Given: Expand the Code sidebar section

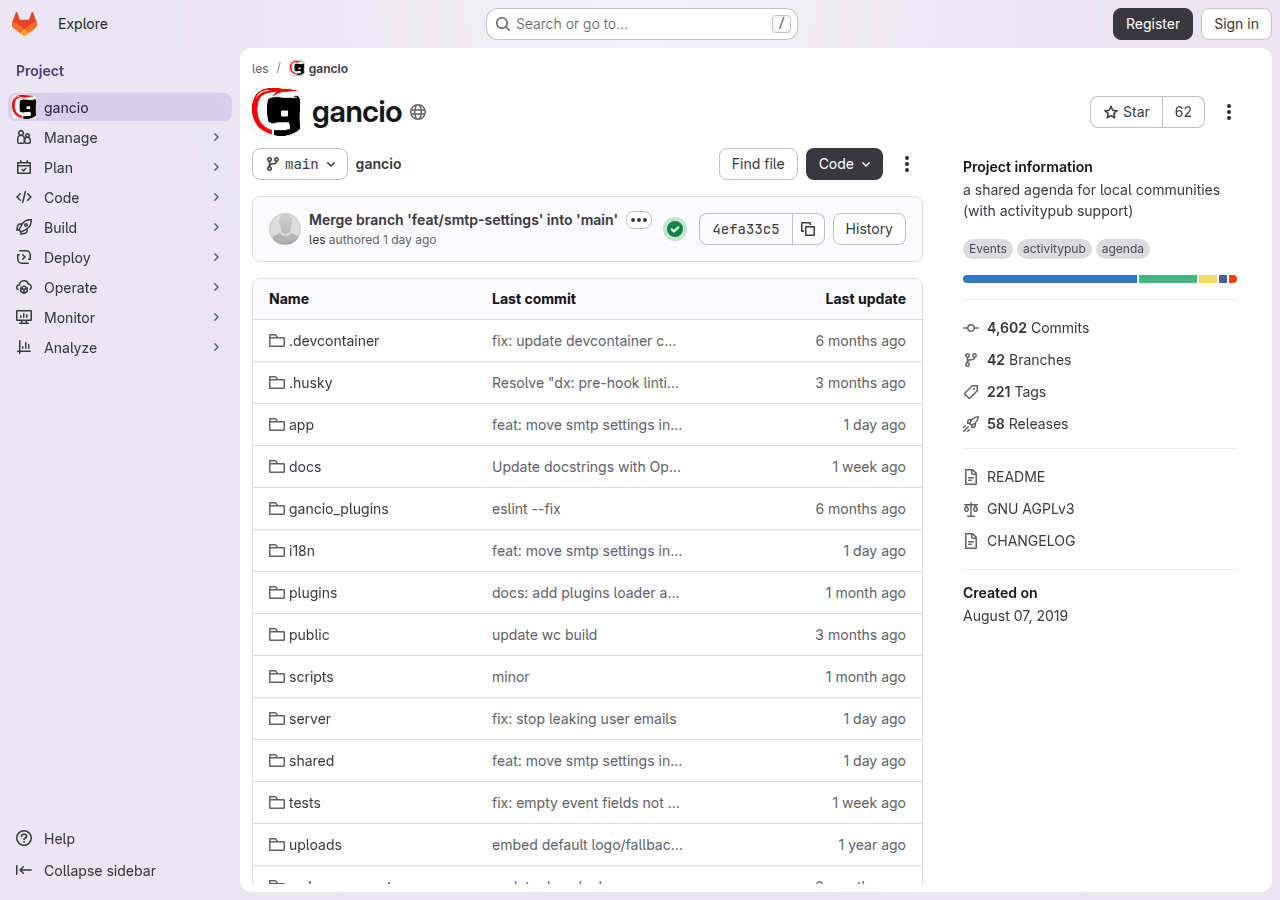Looking at the screenshot, I should click(x=120, y=198).
